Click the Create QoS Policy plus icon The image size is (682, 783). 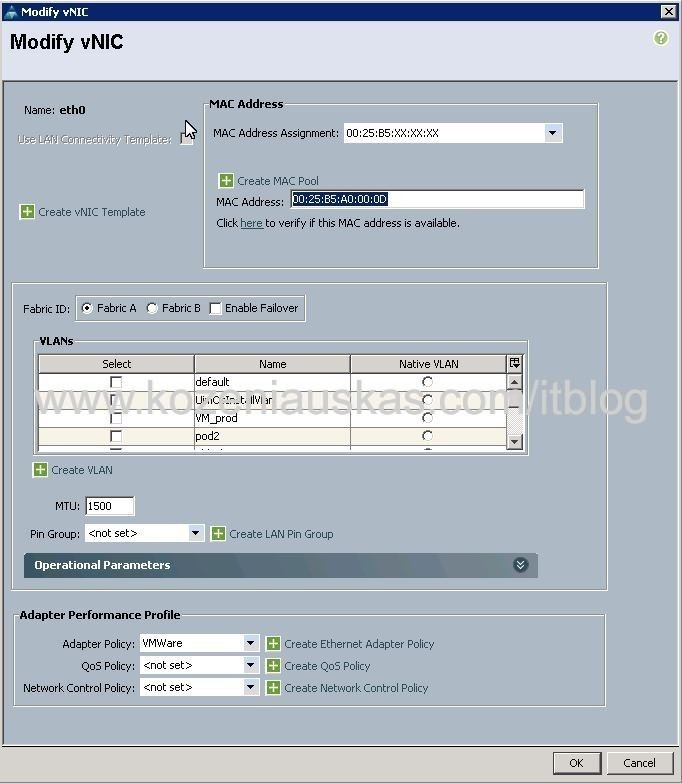coord(273,666)
